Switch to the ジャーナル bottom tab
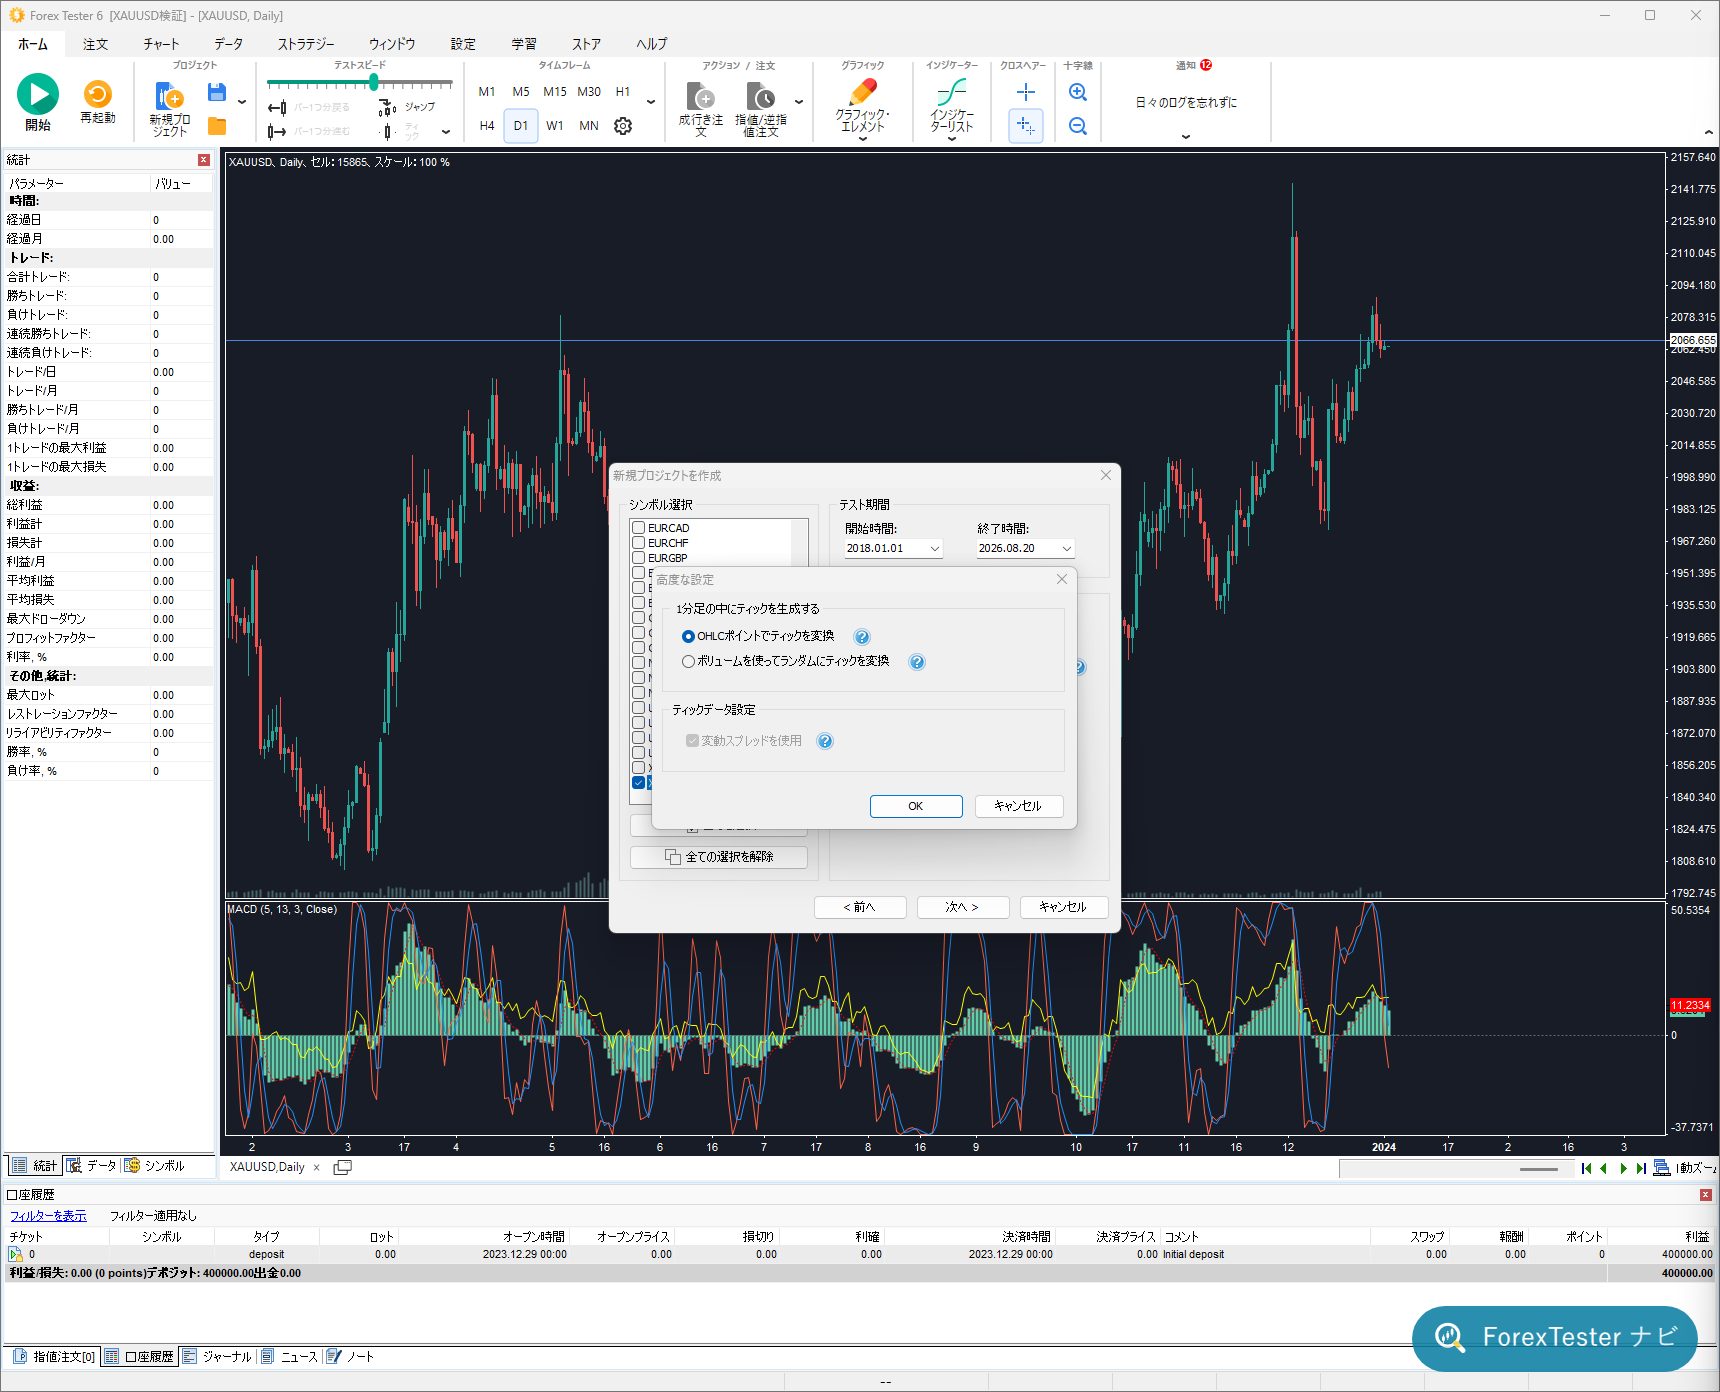1720x1392 pixels. pos(217,1357)
